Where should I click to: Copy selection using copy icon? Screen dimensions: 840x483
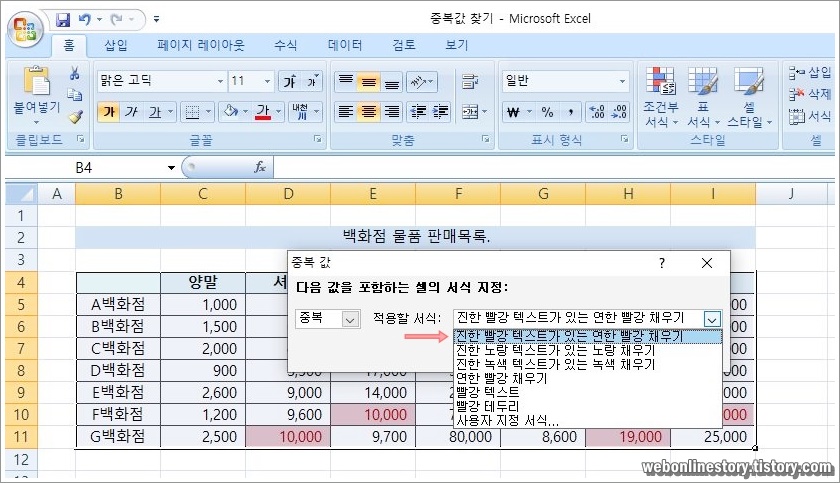(74, 95)
